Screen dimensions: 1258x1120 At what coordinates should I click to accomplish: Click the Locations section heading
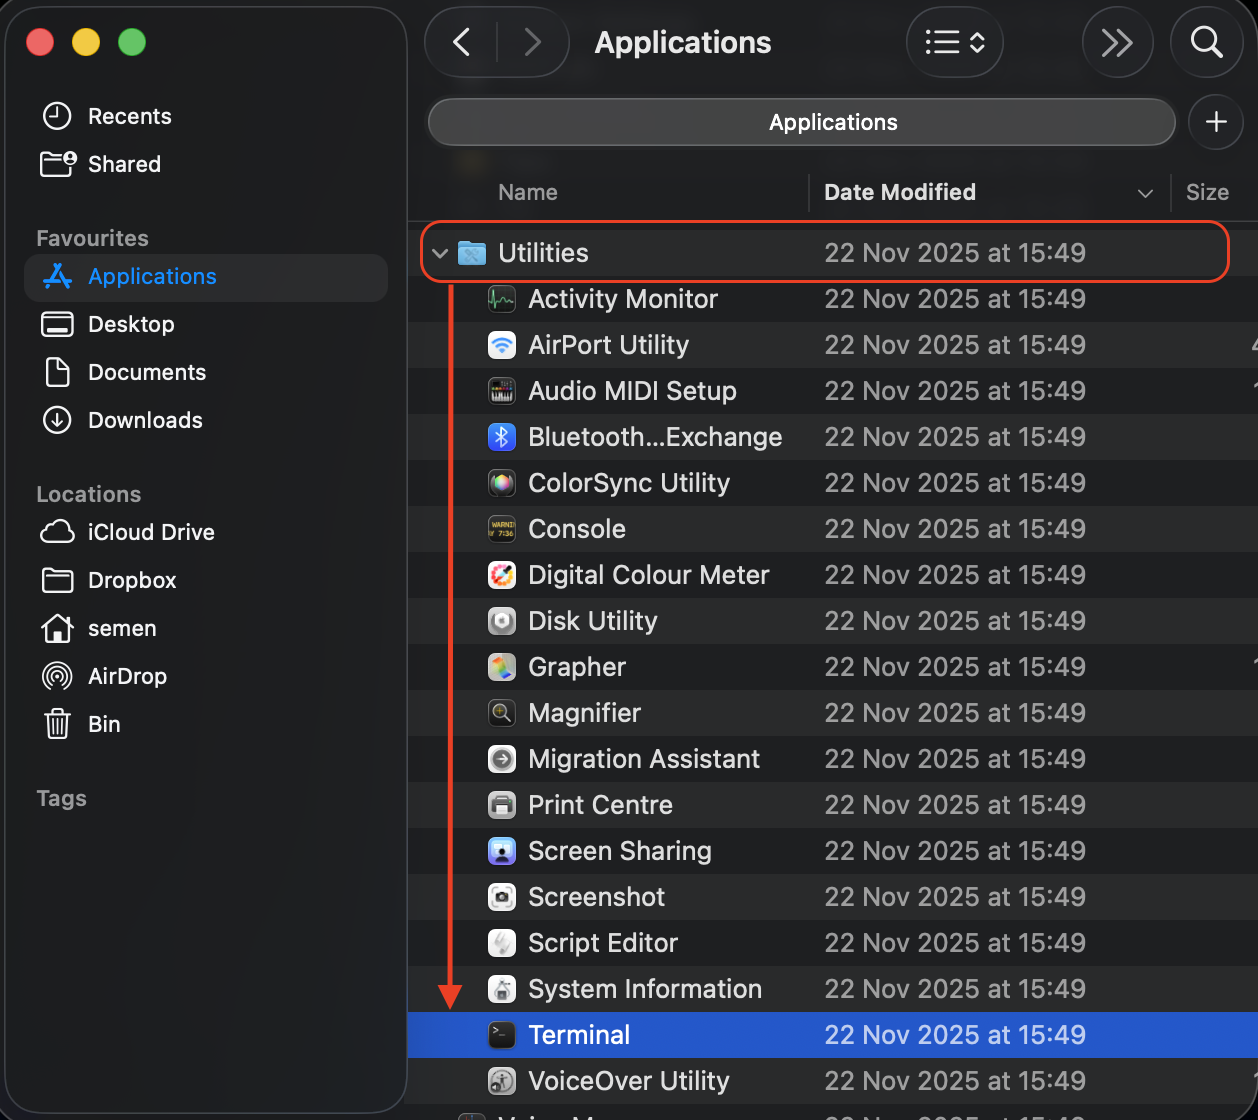(89, 494)
